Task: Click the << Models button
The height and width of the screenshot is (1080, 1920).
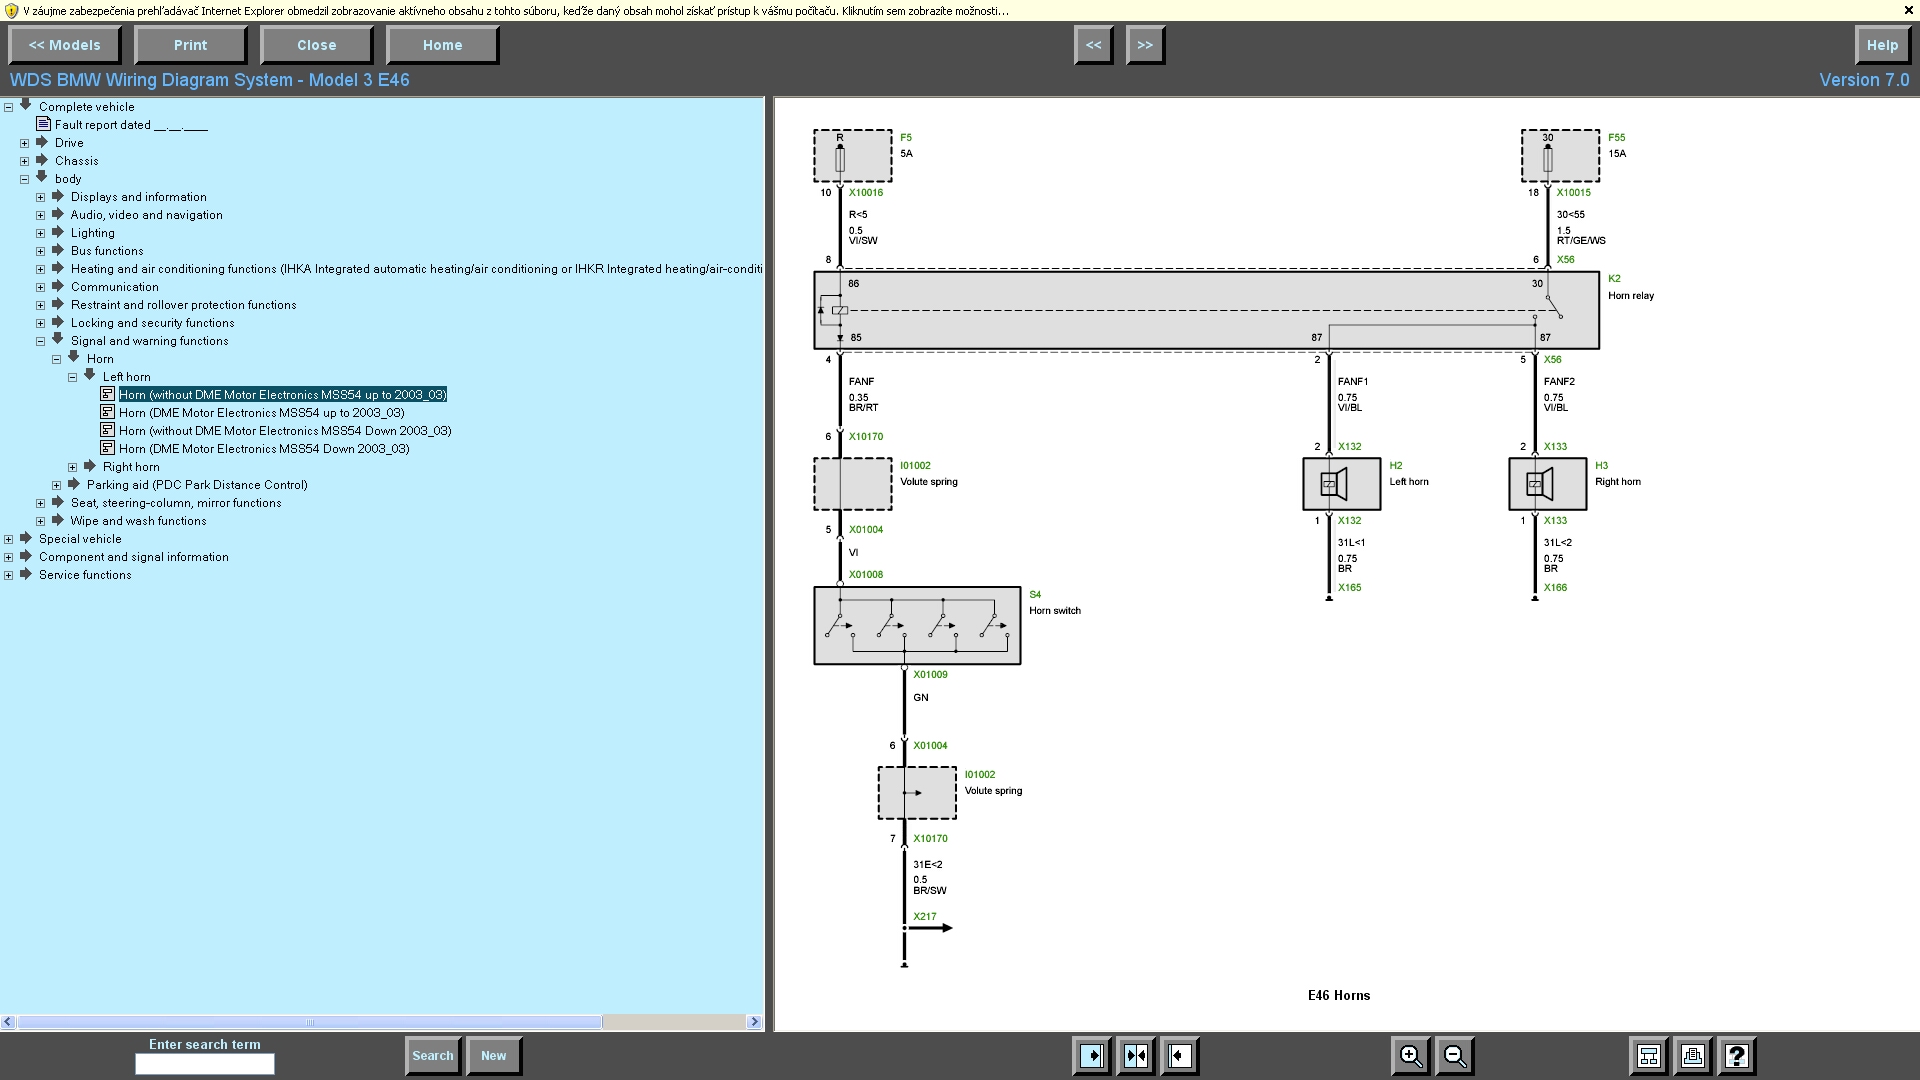Action: (x=64, y=45)
